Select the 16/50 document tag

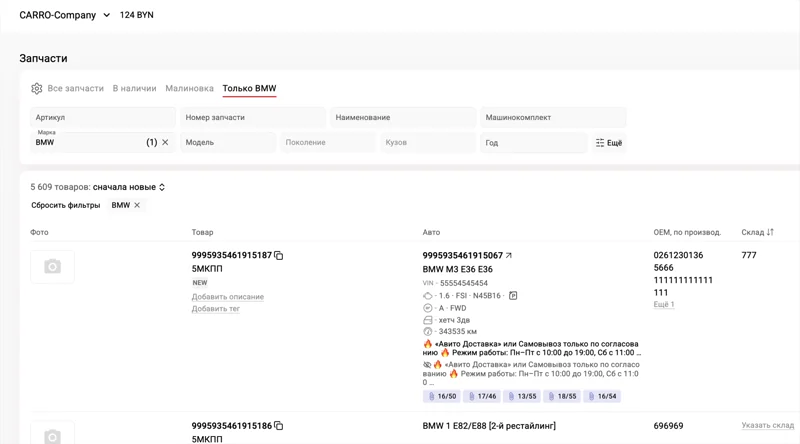441,397
